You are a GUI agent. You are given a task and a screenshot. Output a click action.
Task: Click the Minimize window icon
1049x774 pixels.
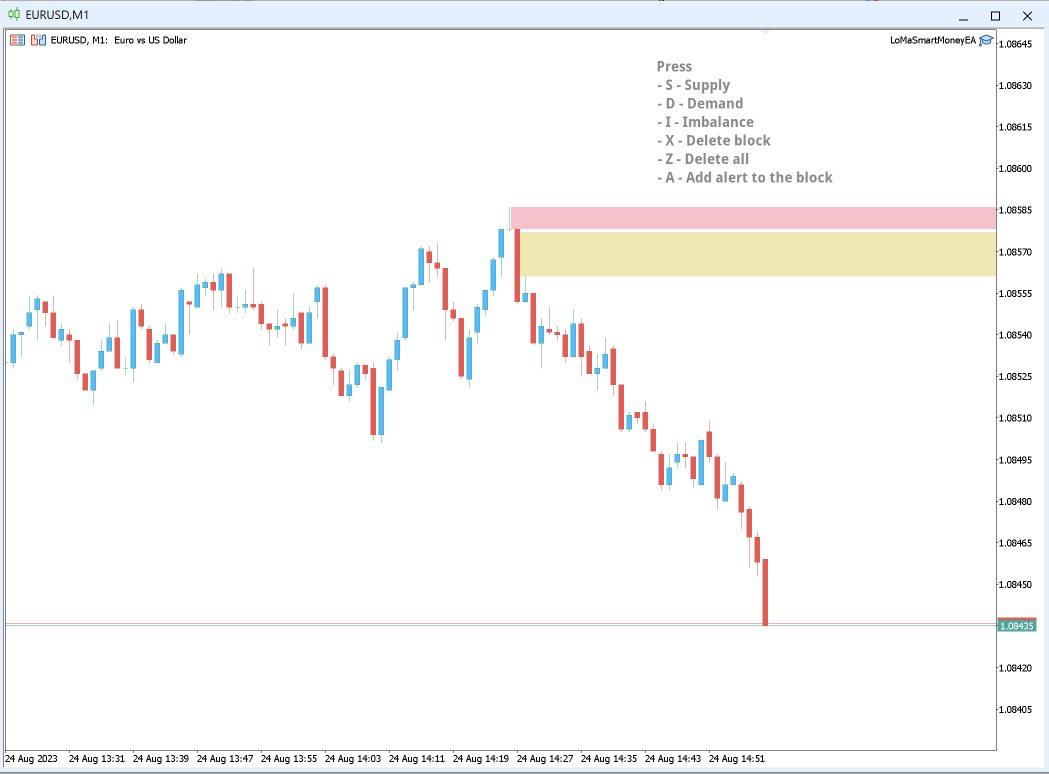[962, 16]
